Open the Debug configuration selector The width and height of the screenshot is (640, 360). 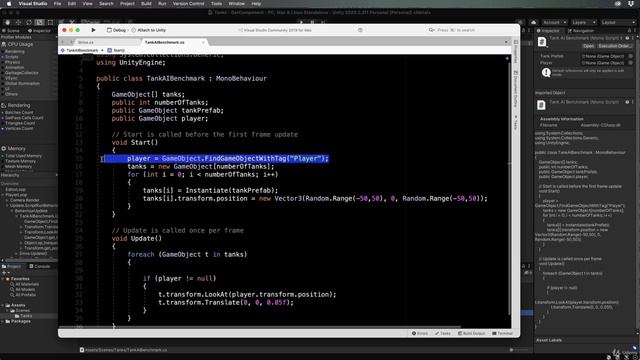116,30
